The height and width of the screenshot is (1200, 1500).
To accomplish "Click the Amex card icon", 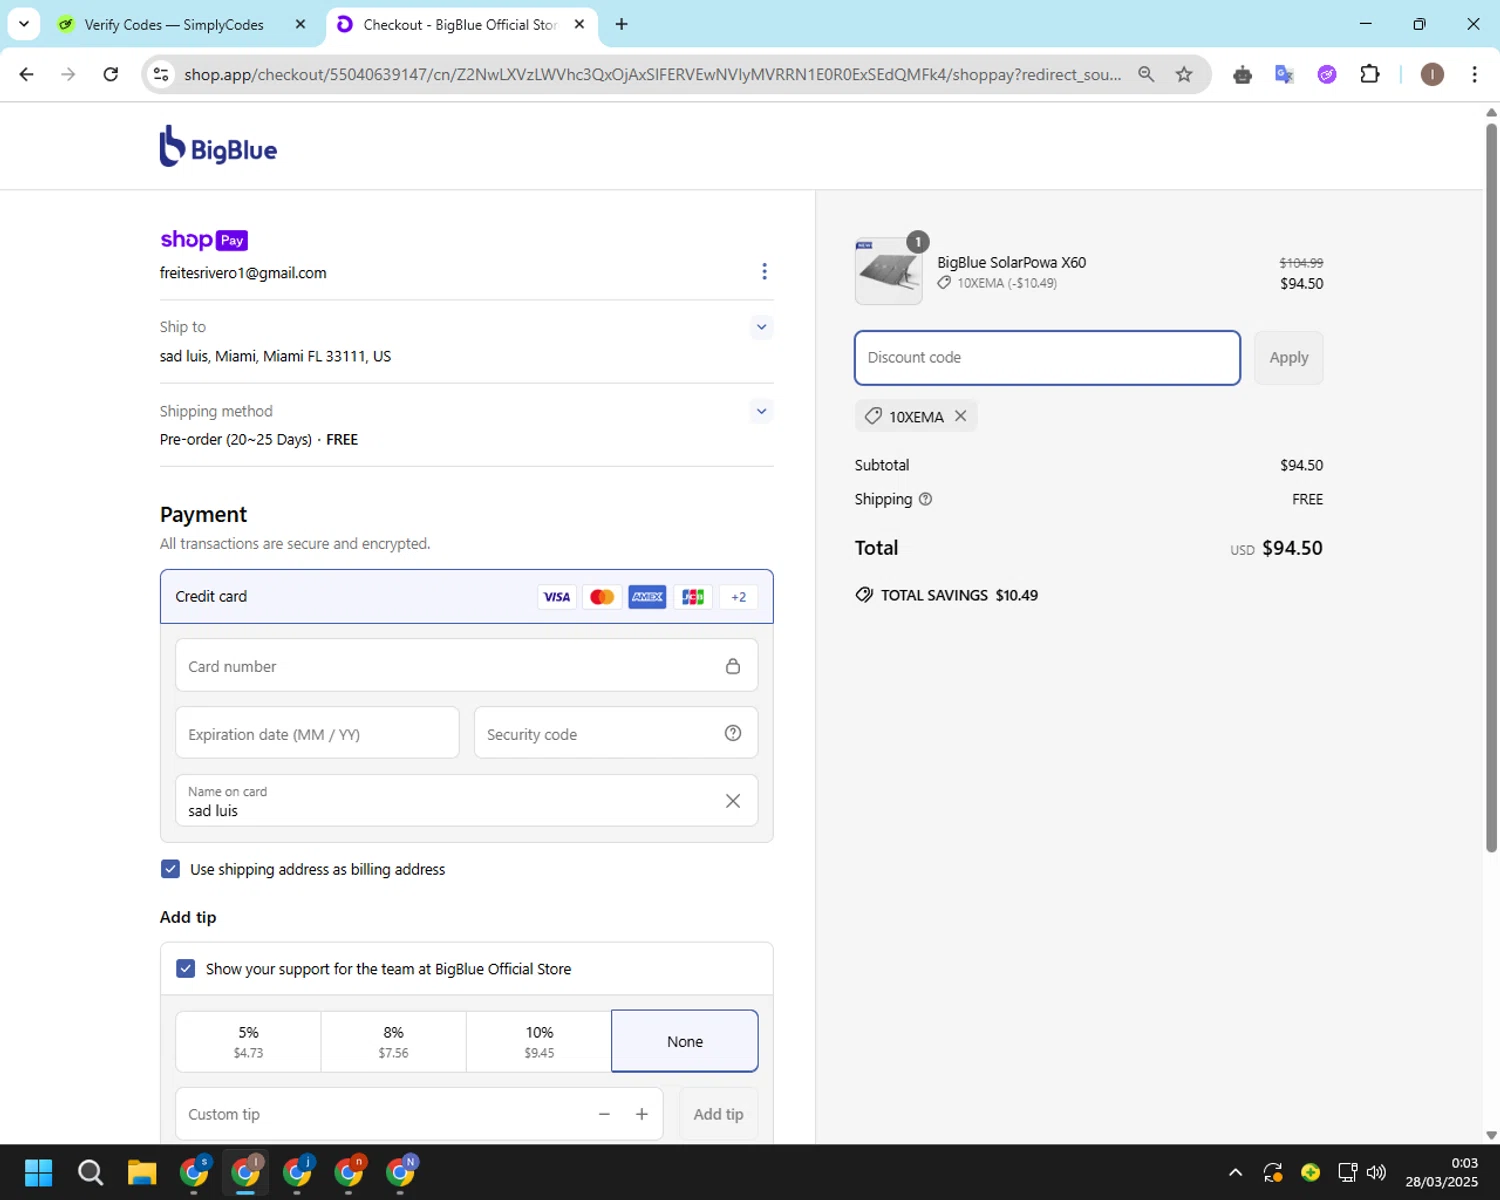I will point(647,597).
